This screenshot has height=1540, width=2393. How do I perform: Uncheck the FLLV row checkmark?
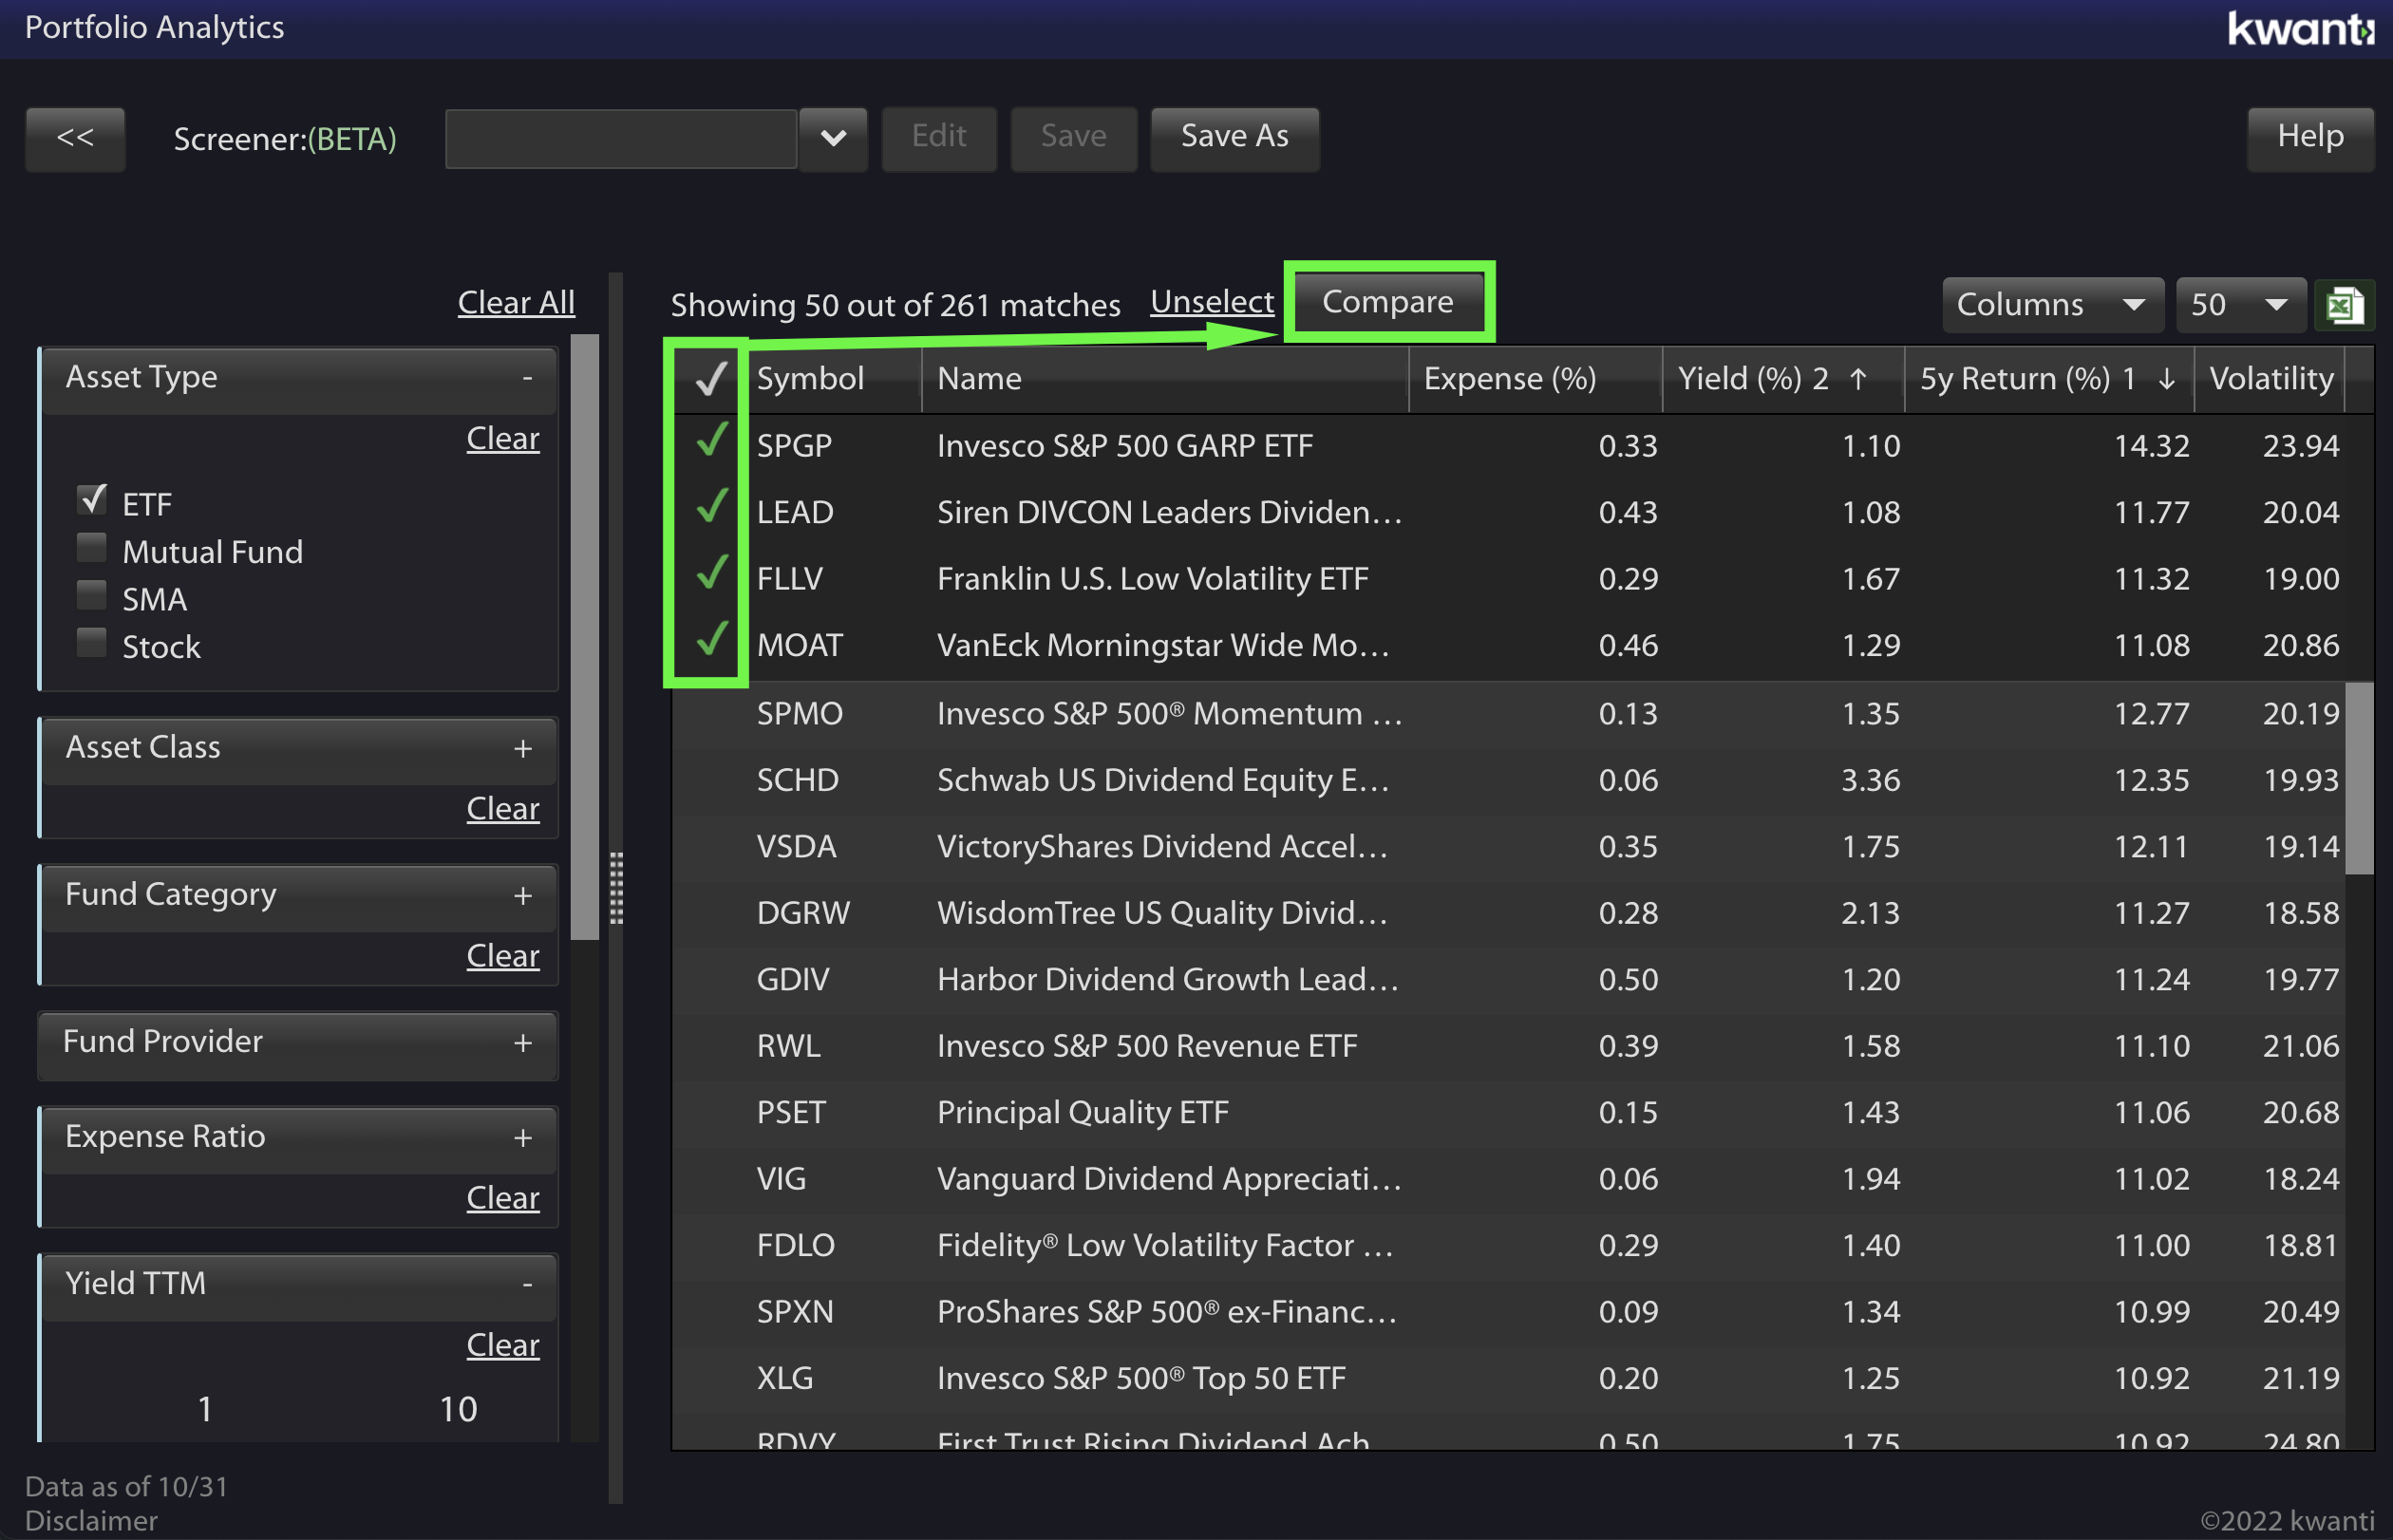[x=710, y=572]
